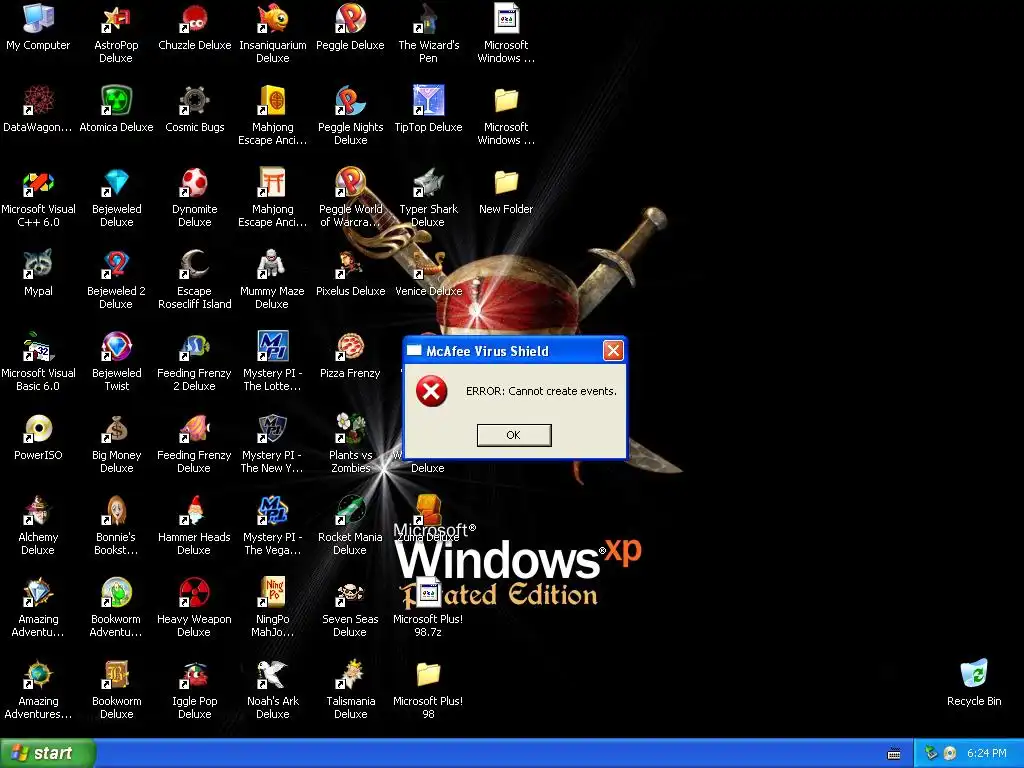This screenshot has width=1024, height=768.
Task: Click the Mystery PI - The Lottery shortcut
Action: [272, 347]
